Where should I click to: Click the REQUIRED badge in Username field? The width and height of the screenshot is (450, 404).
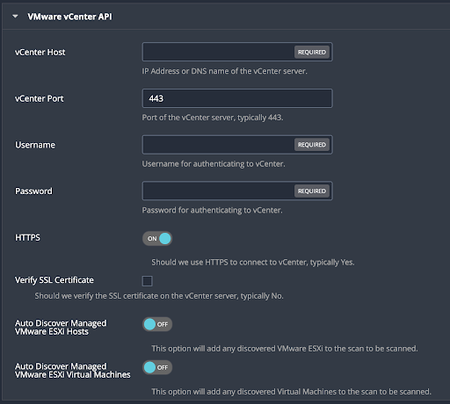pos(312,145)
